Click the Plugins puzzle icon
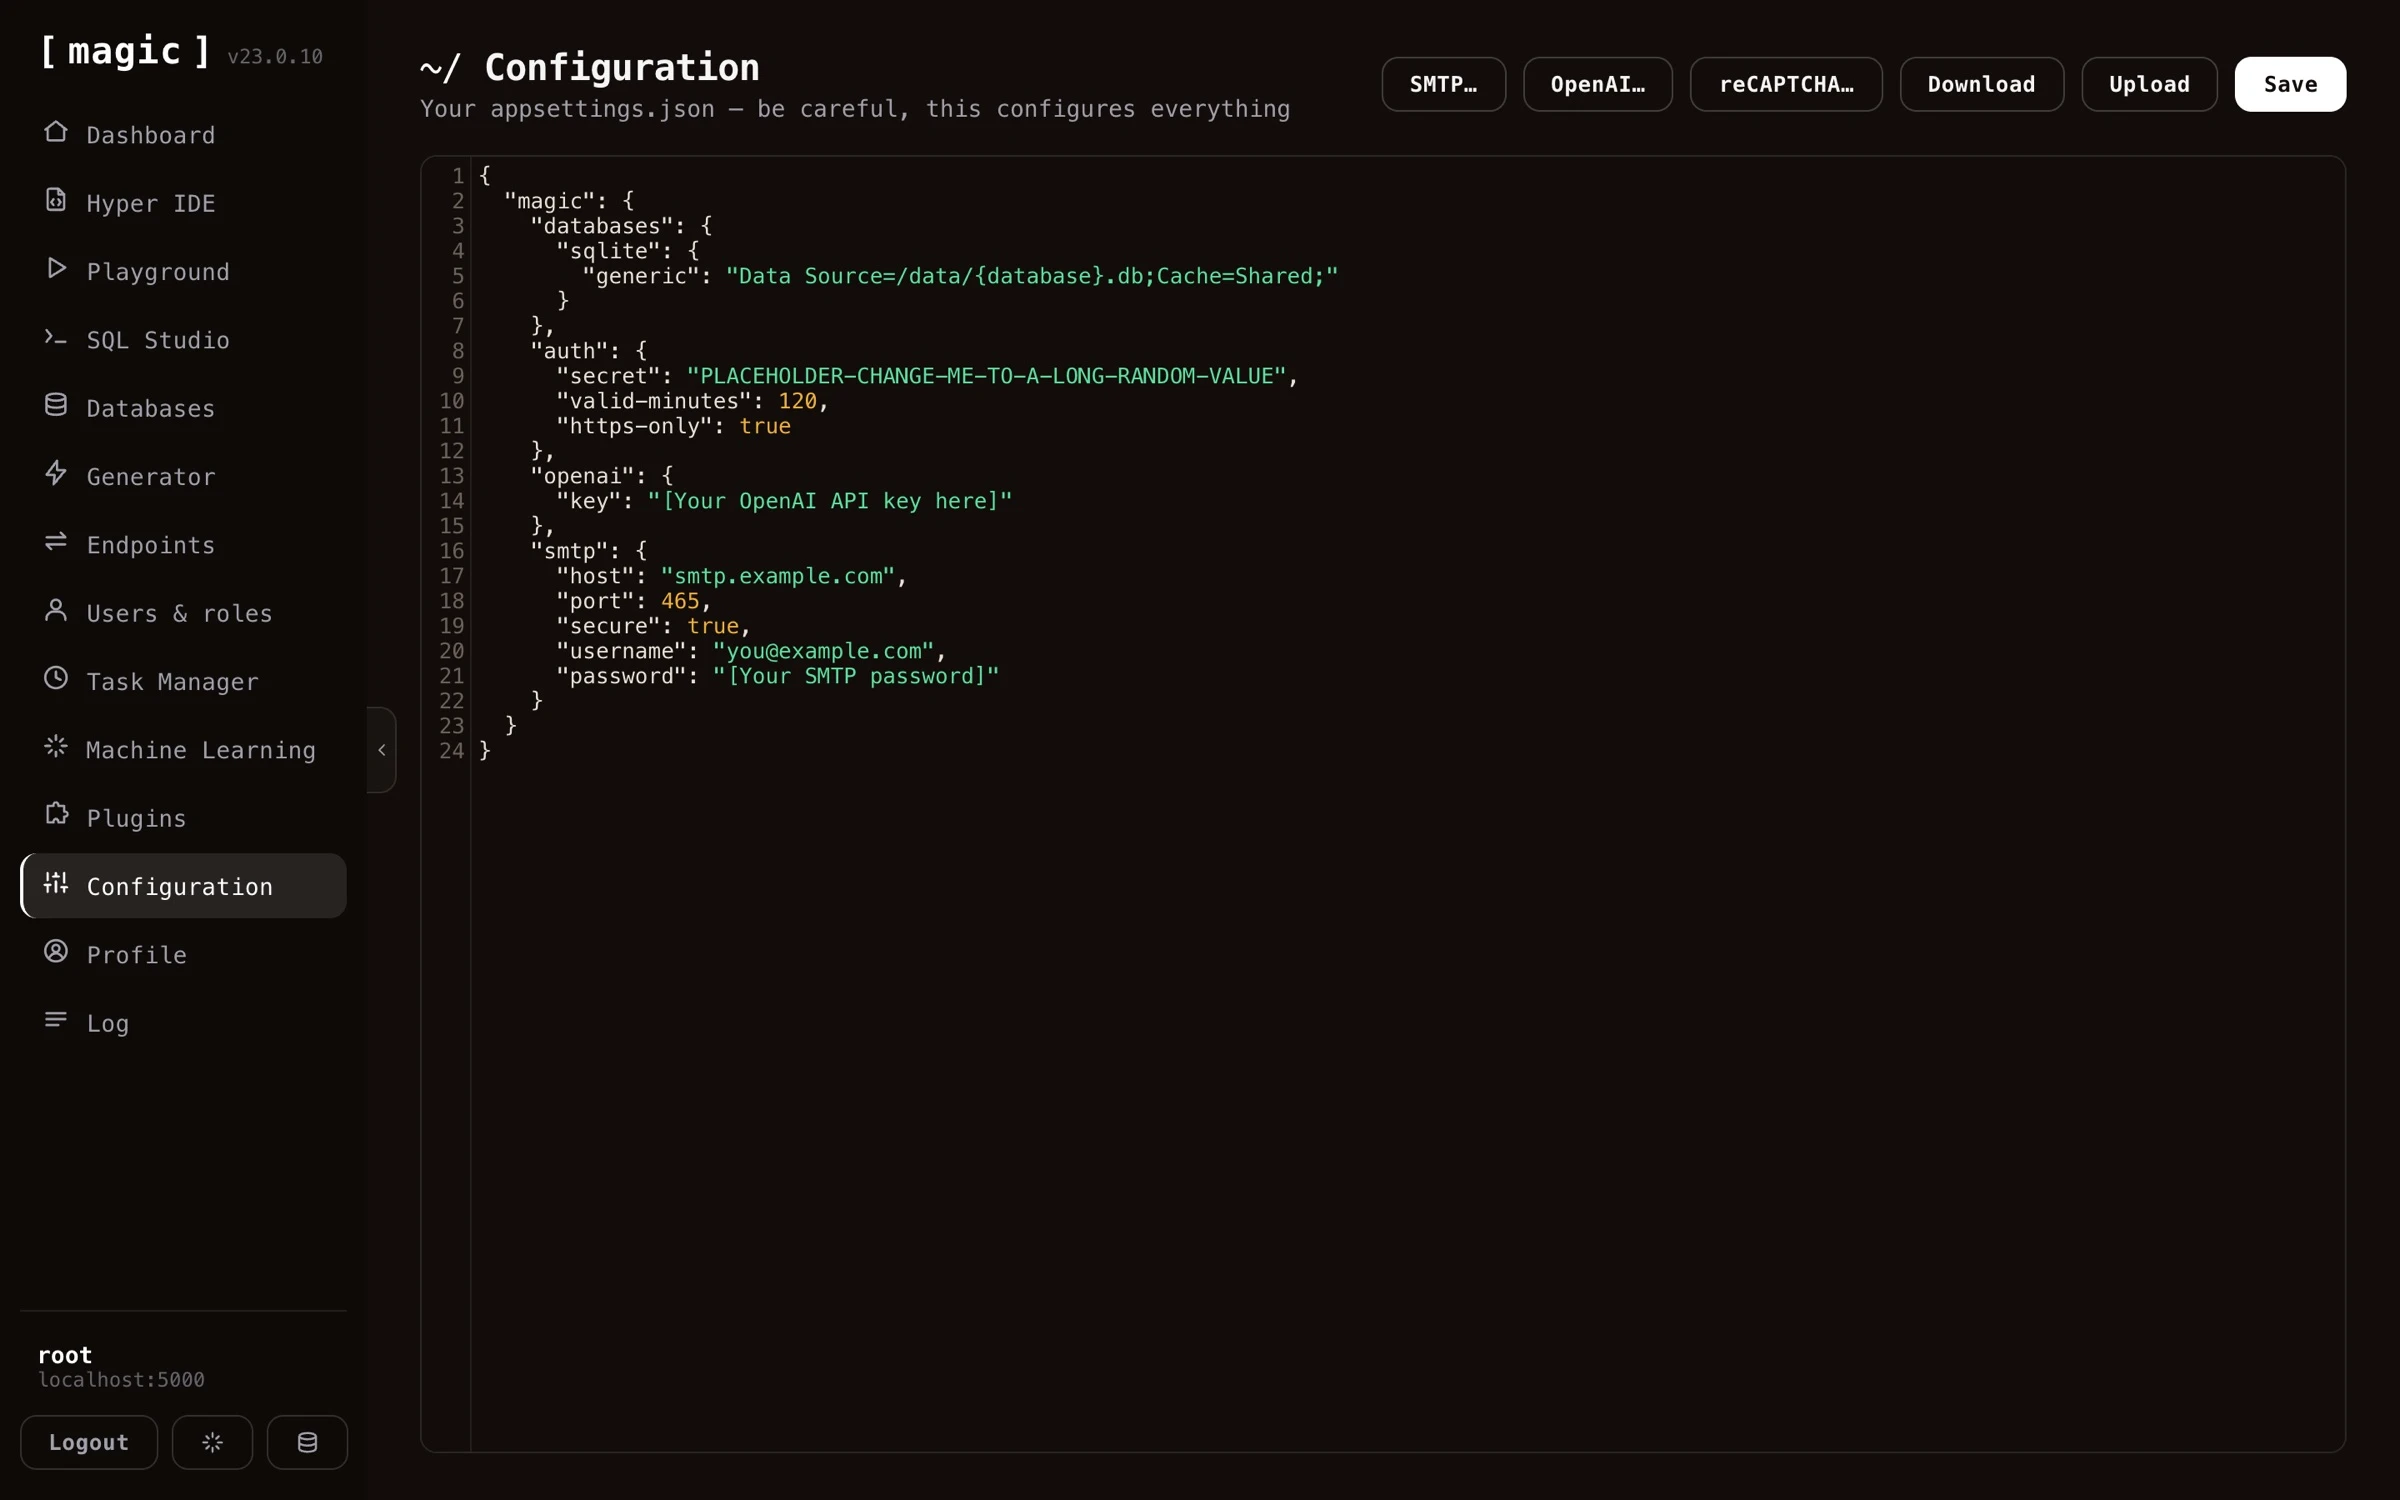This screenshot has height=1500, width=2400. (56, 815)
